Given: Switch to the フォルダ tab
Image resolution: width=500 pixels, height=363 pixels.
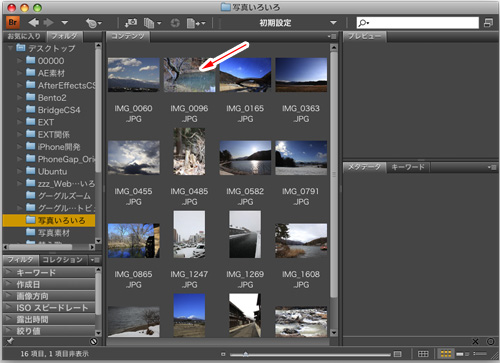Looking at the screenshot, I should coord(64,36).
